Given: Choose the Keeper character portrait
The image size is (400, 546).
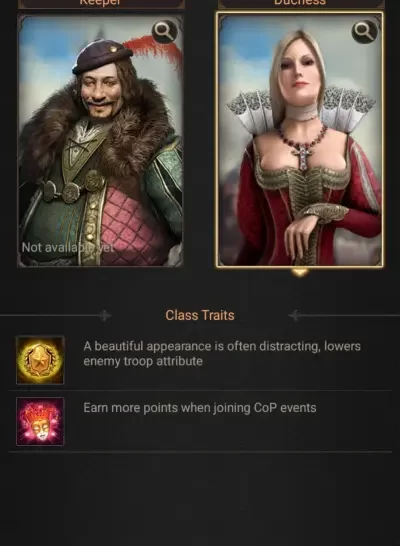Looking at the screenshot, I should (x=101, y=141).
